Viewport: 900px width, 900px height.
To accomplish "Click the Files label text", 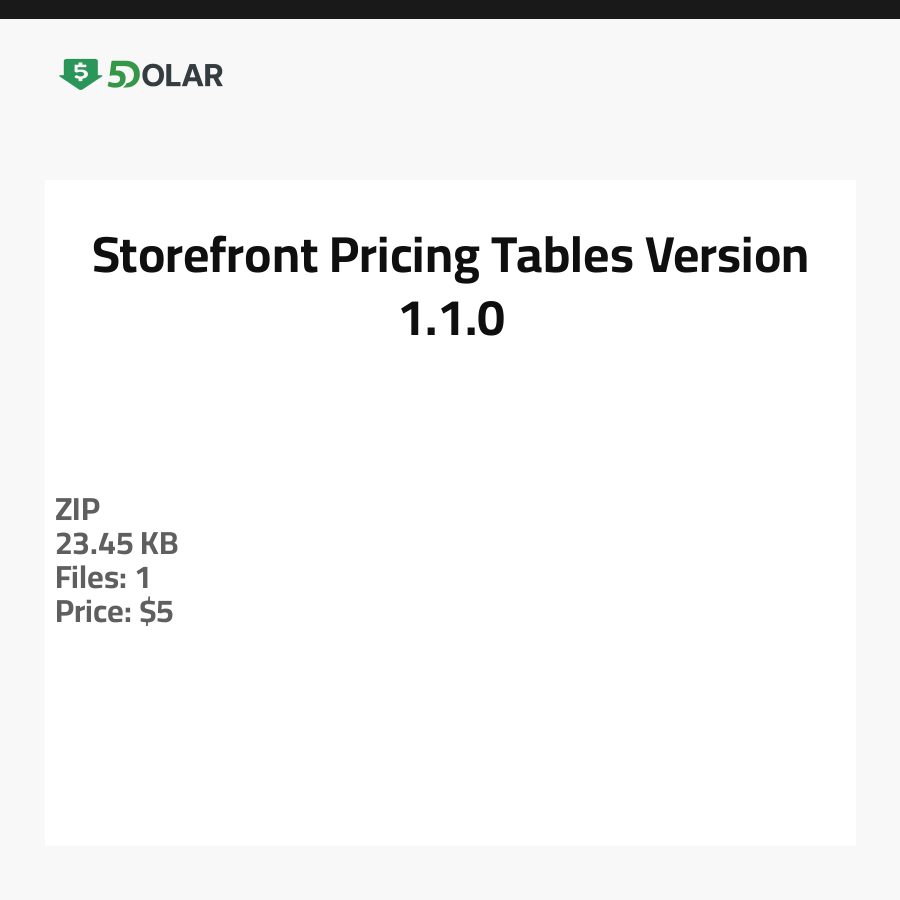I will [90, 578].
